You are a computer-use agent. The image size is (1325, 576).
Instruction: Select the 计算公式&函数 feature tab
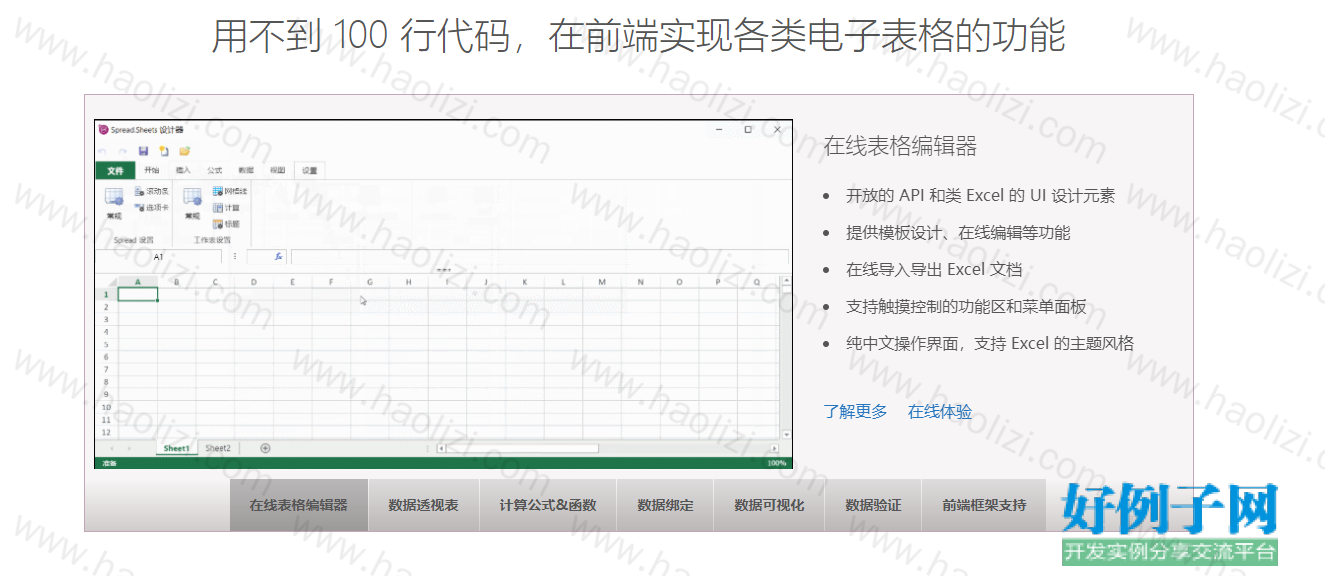coord(548,505)
